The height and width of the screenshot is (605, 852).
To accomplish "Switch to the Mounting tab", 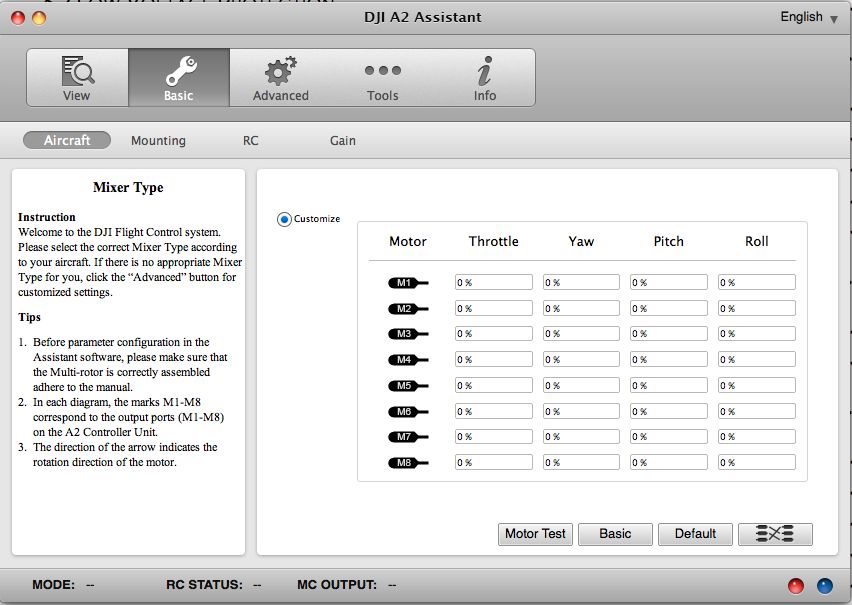I will [158, 141].
